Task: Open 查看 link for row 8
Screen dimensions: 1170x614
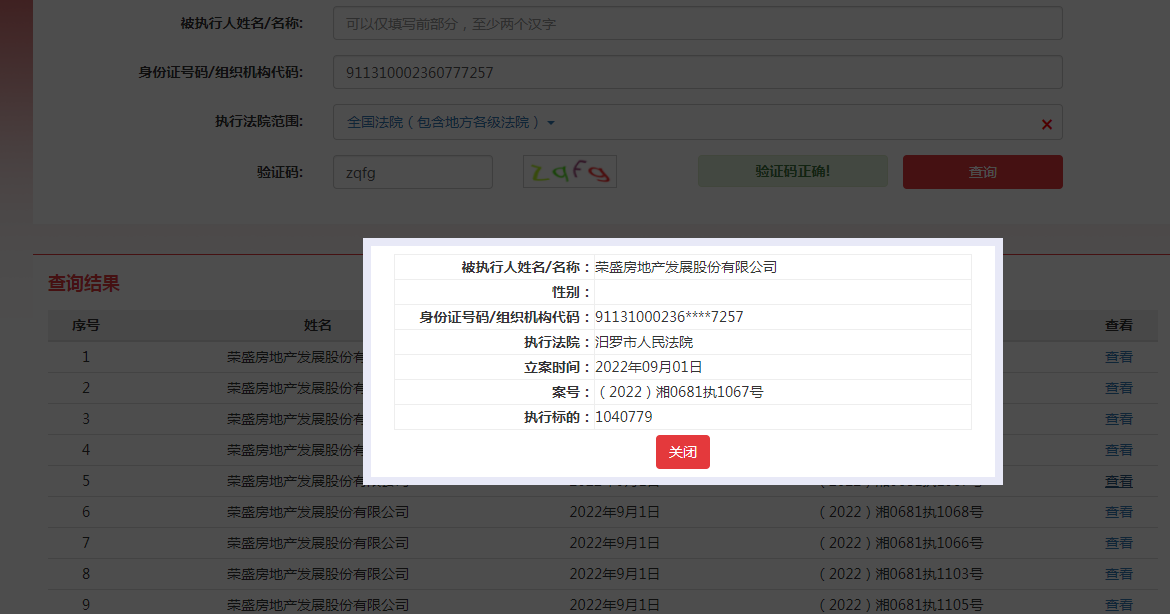Action: (x=1119, y=574)
